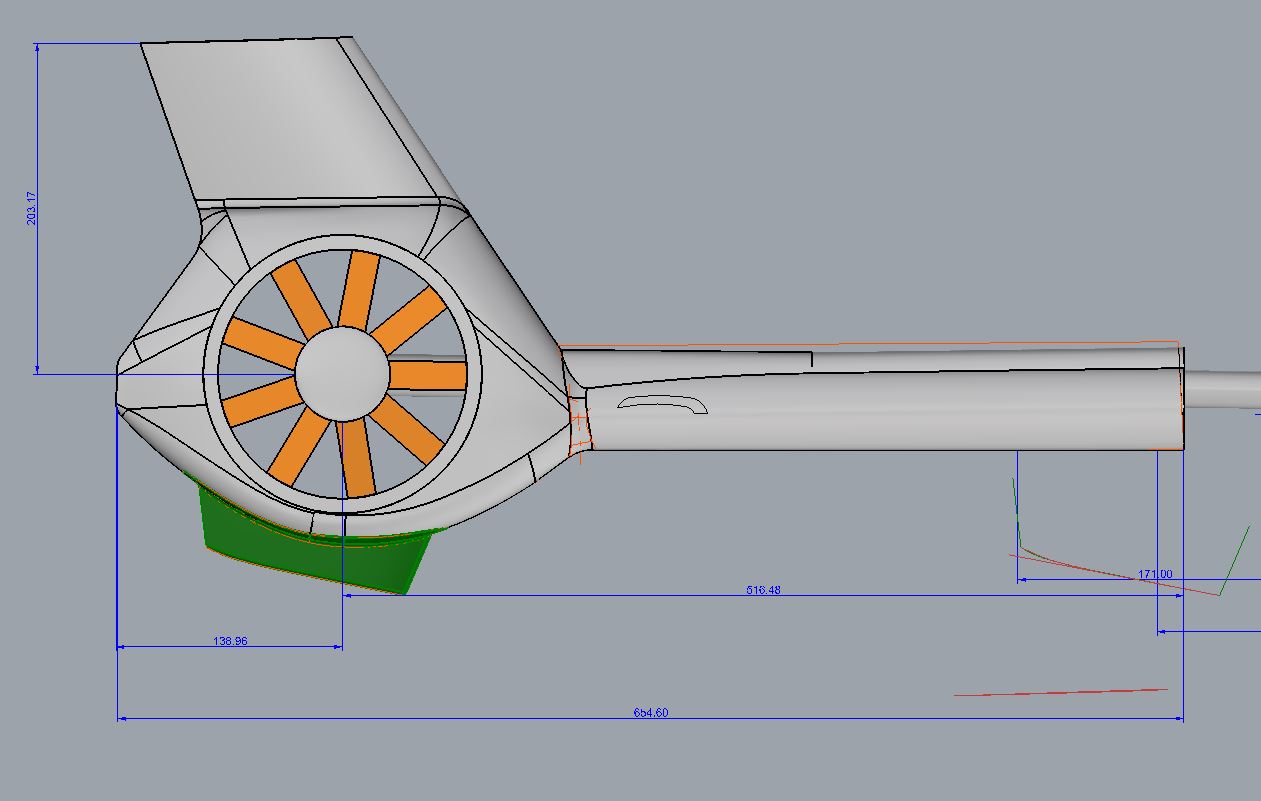
Task: Click the 654.60 overall length dimension
Action: [650, 713]
